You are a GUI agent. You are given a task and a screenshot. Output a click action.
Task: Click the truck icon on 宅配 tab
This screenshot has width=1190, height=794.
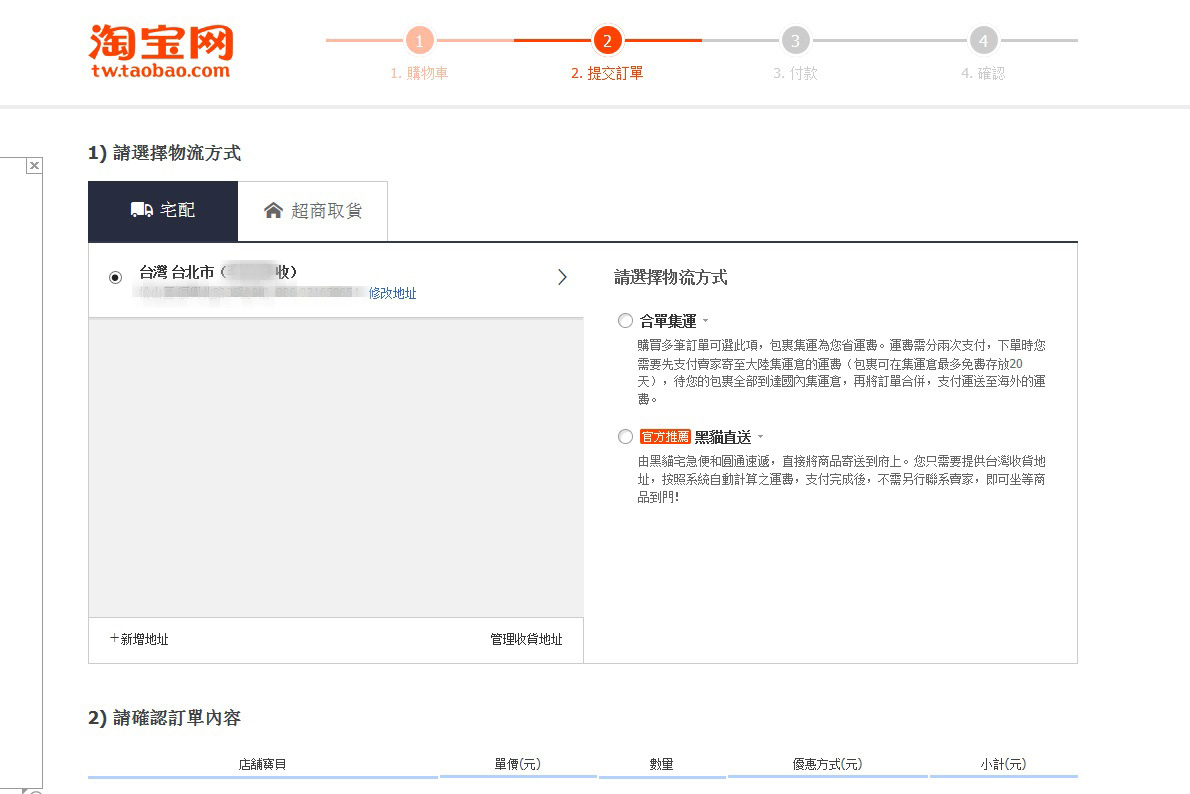141,210
